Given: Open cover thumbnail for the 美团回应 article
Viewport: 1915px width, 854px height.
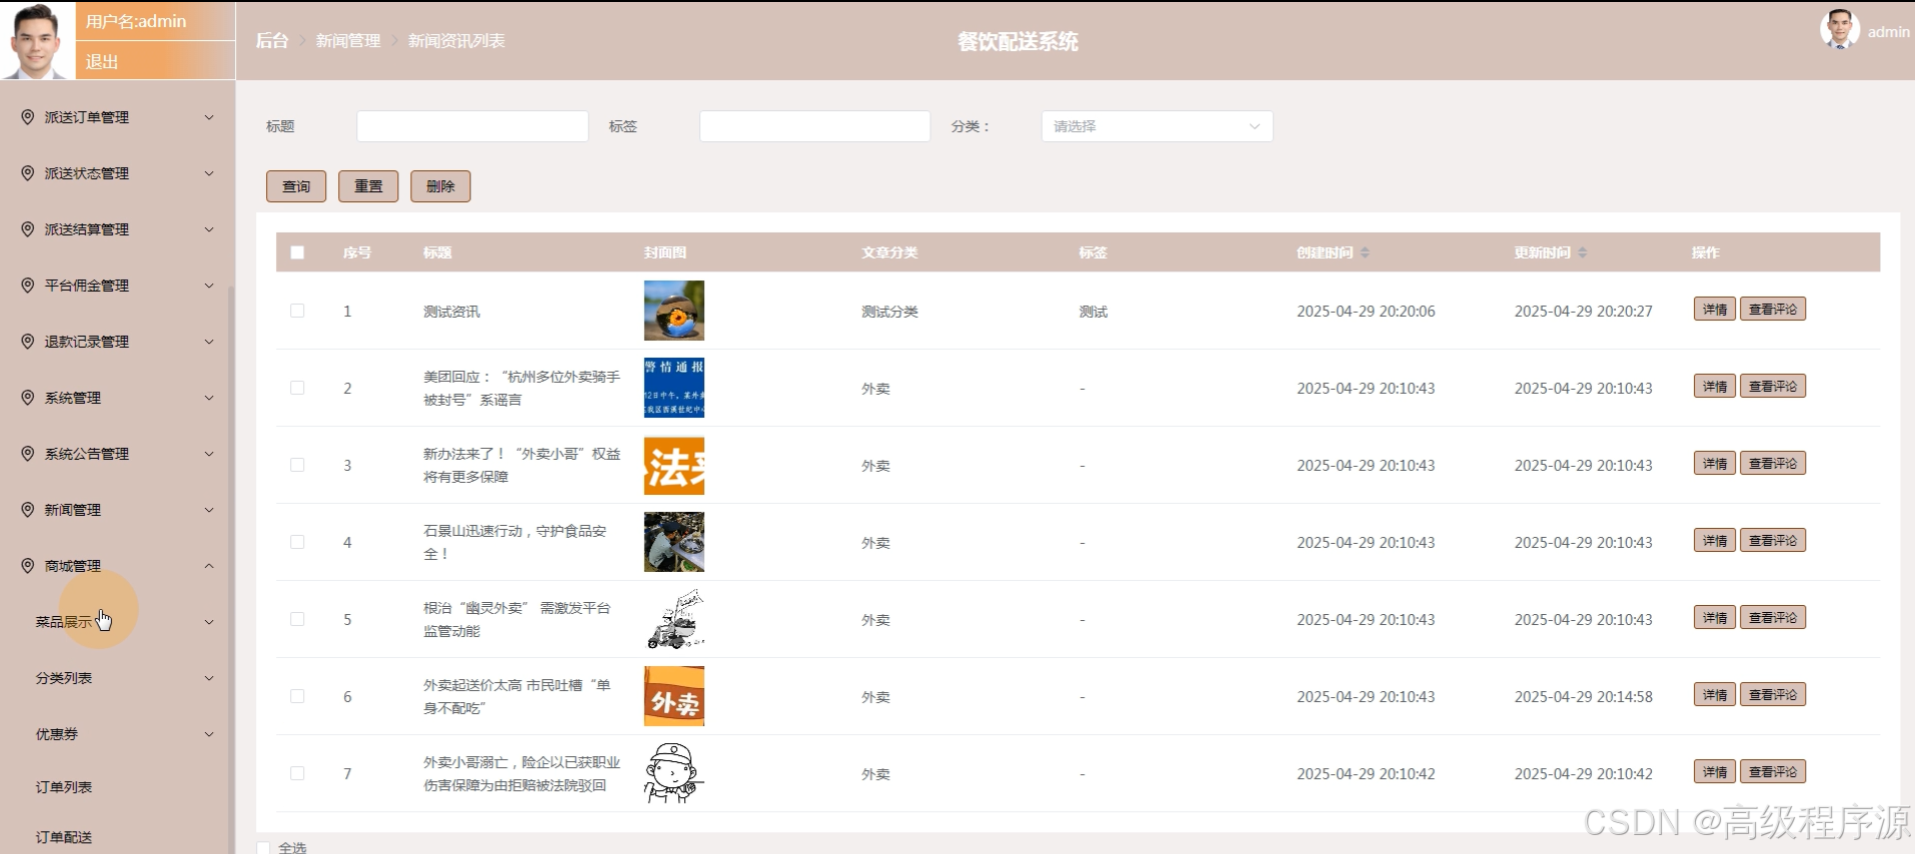Looking at the screenshot, I should tap(674, 388).
